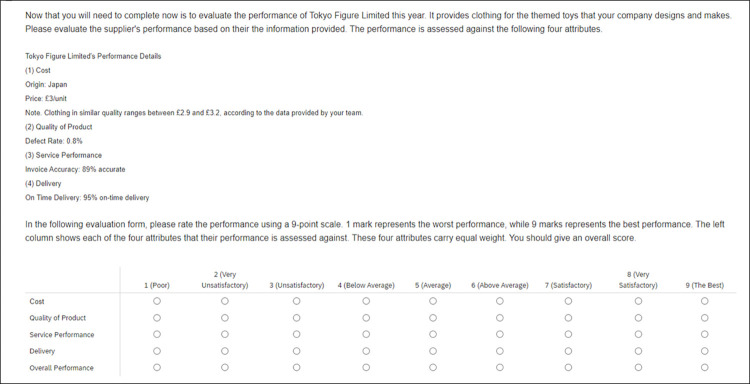Select 4 (Below Average) for Service Performance
The image size is (750, 384).
(x=366, y=334)
